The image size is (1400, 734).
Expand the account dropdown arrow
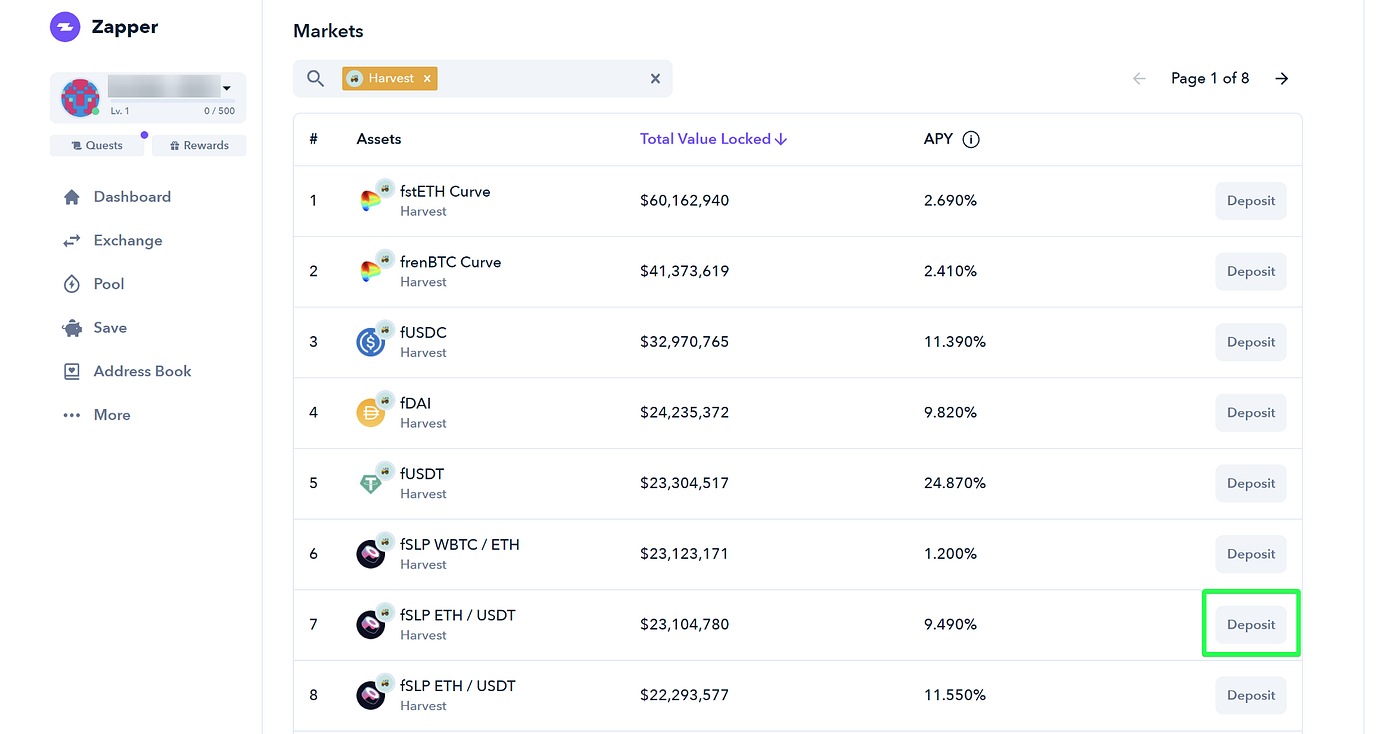[x=227, y=89]
